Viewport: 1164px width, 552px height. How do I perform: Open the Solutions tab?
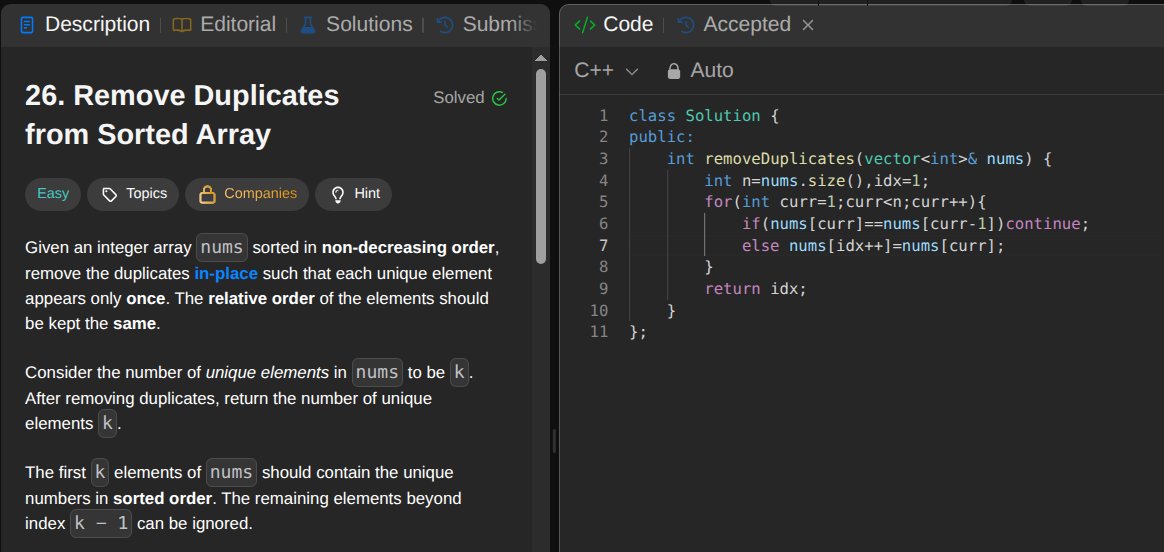356,24
